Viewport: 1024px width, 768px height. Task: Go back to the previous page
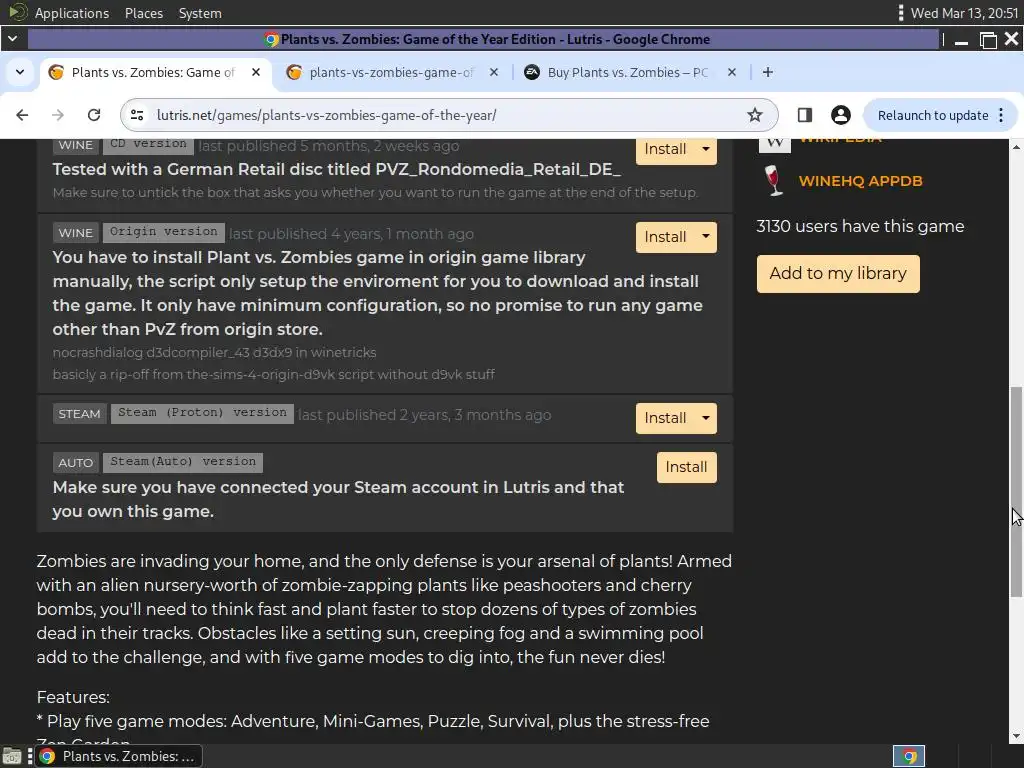22,116
